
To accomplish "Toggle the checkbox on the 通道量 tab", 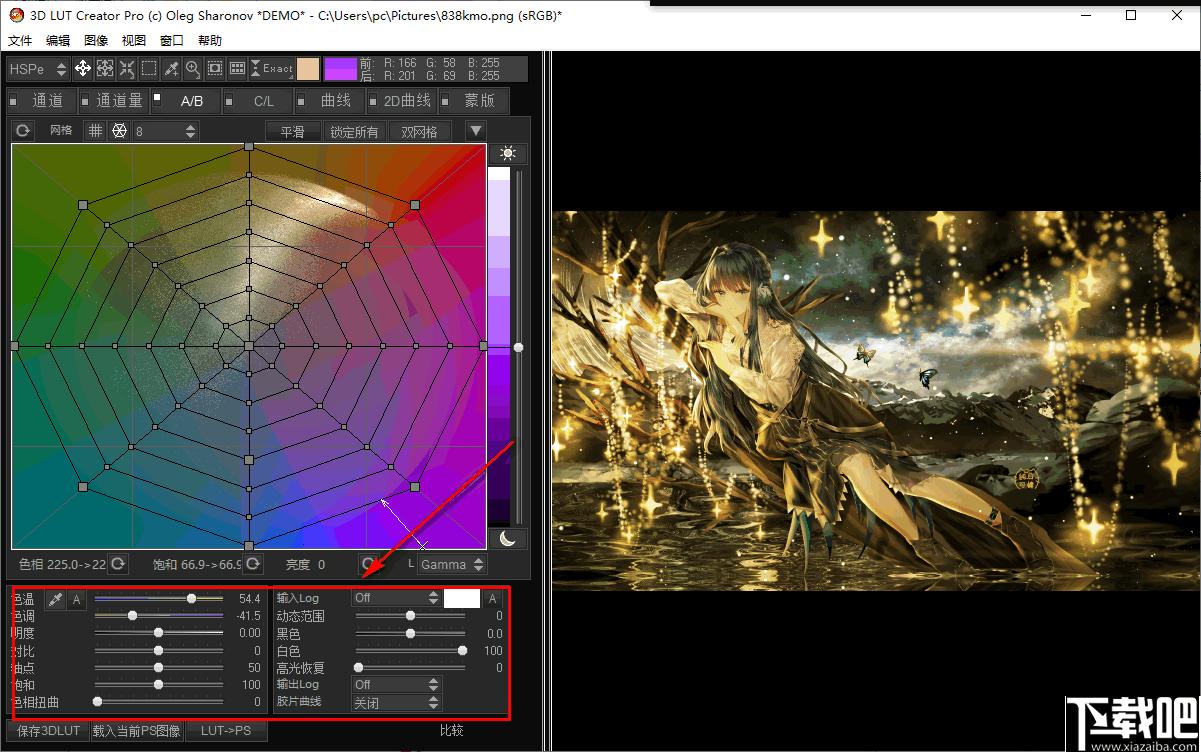I will click(87, 100).
